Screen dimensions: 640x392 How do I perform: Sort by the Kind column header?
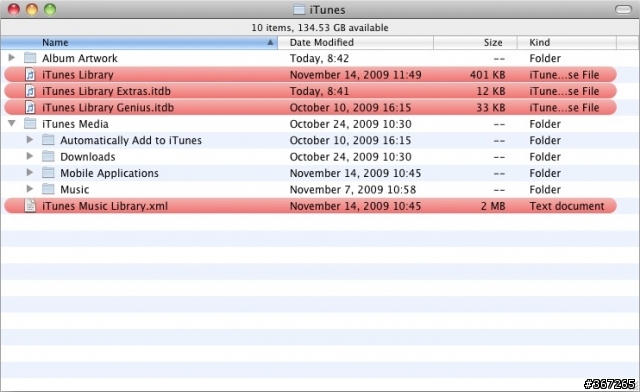[x=567, y=42]
